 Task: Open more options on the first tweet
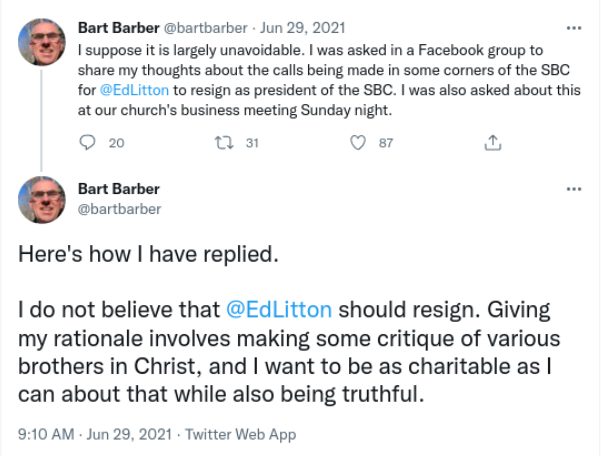[x=573, y=27]
